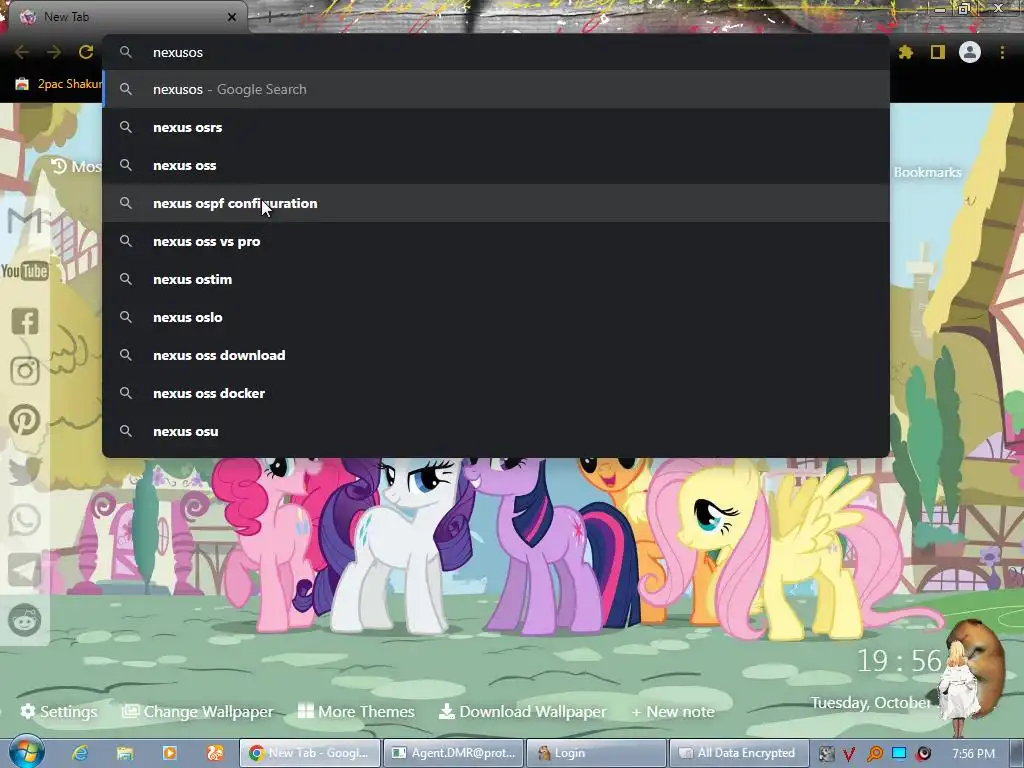
Task: Launch Internet Explorer from taskbar
Action: point(80,753)
